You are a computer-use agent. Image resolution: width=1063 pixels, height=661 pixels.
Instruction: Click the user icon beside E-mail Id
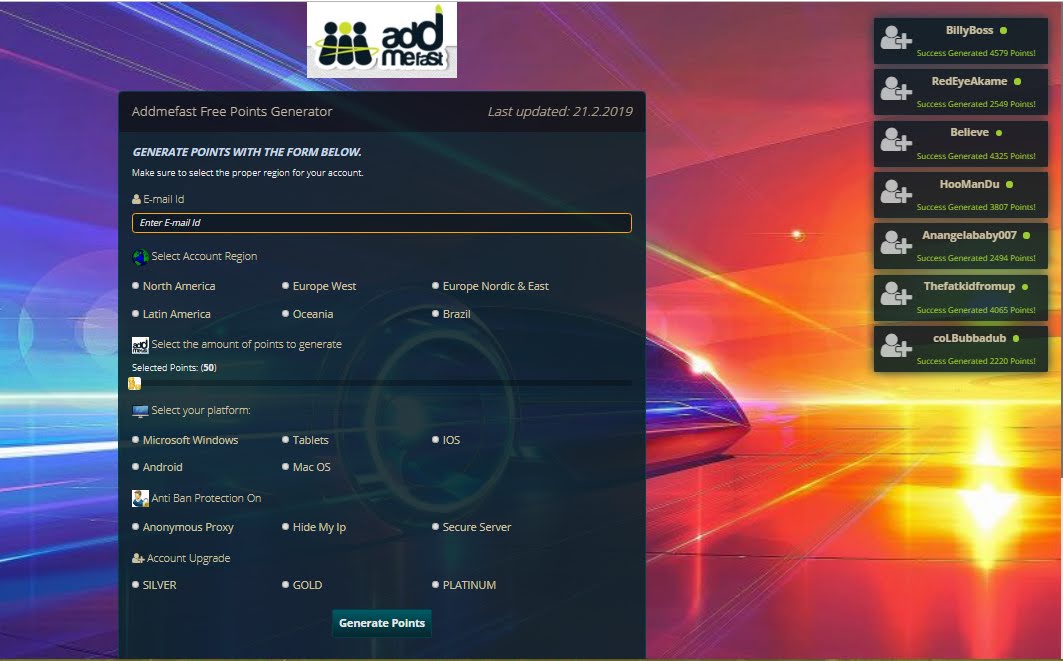click(136, 199)
